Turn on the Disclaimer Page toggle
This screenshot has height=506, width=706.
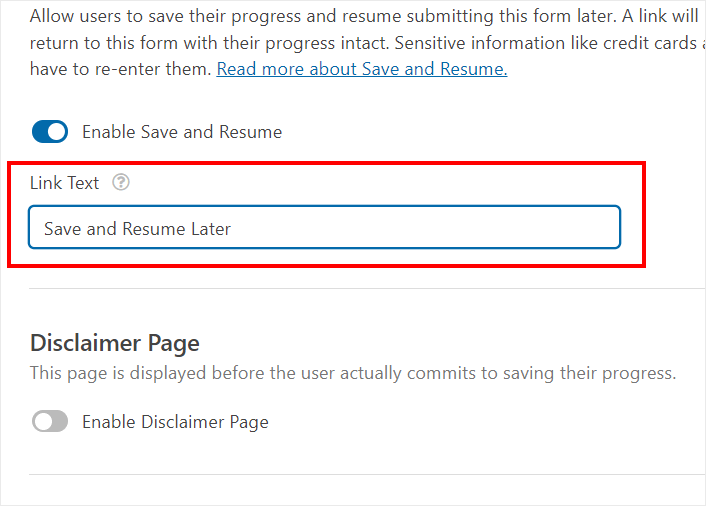pos(50,422)
